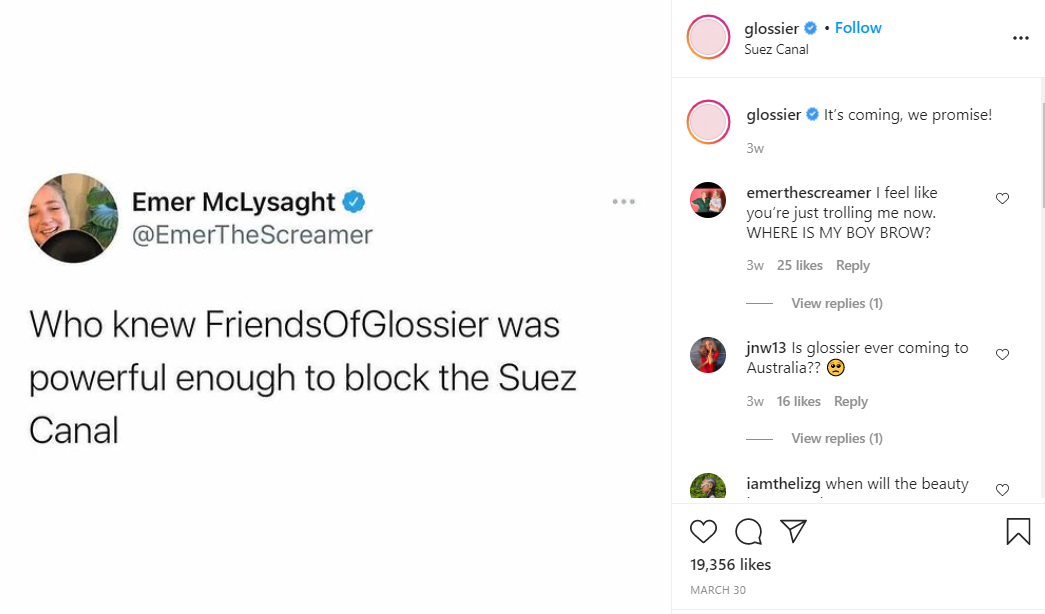Expand replies under emerthescreamer's comment
Viewport: 1045px width, 614px height.
pyautogui.click(x=836, y=303)
